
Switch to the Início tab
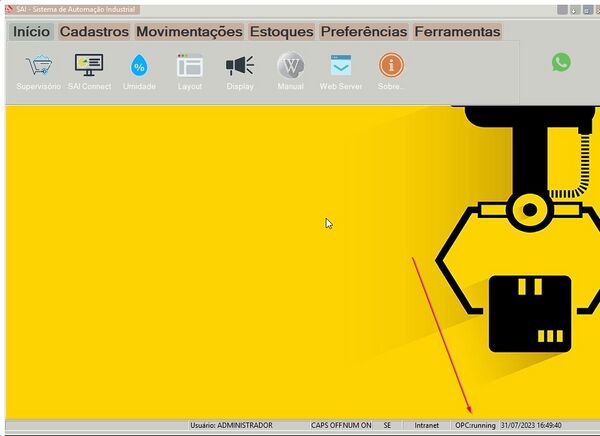pyautogui.click(x=31, y=32)
